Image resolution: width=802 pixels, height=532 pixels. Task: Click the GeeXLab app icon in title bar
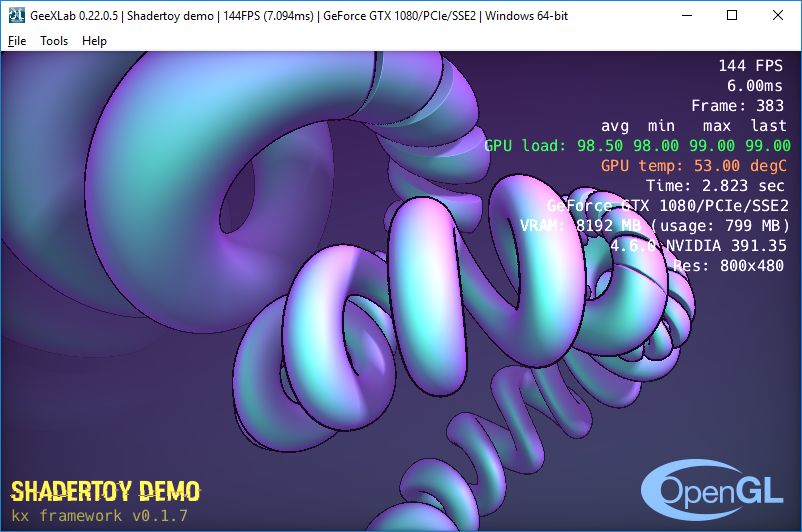[16, 15]
